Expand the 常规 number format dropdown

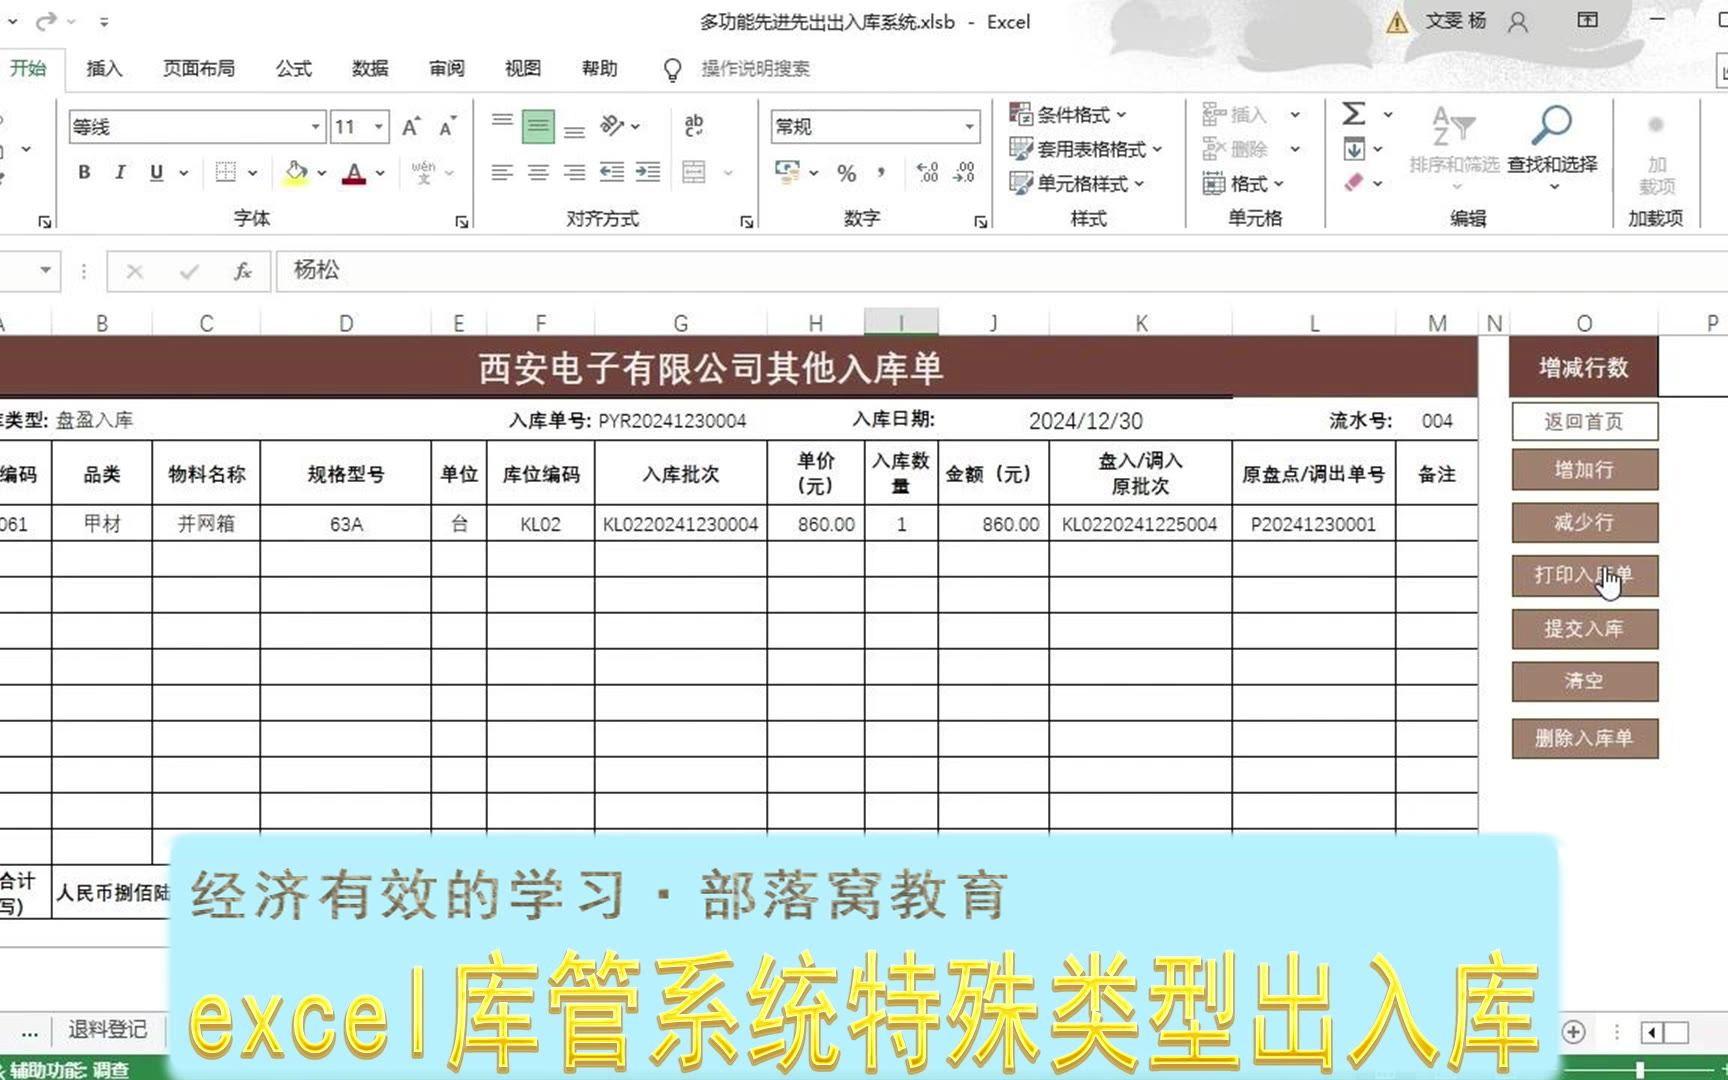[x=968, y=127]
